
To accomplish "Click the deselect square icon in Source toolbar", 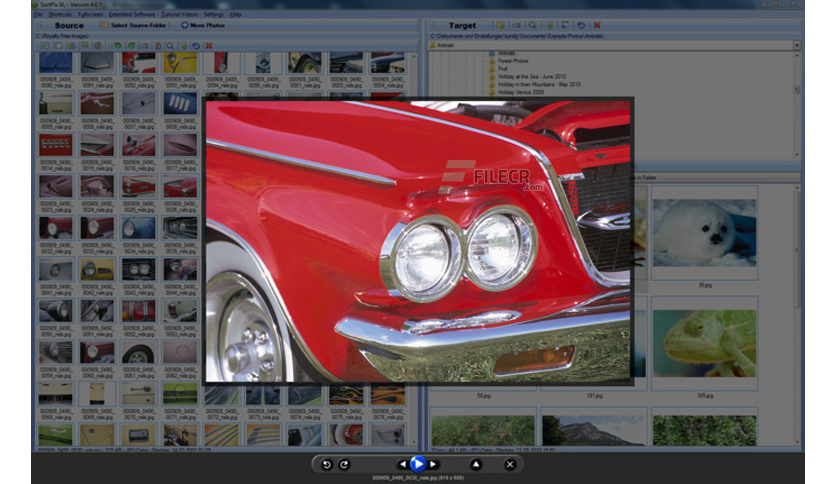I will (59, 46).
